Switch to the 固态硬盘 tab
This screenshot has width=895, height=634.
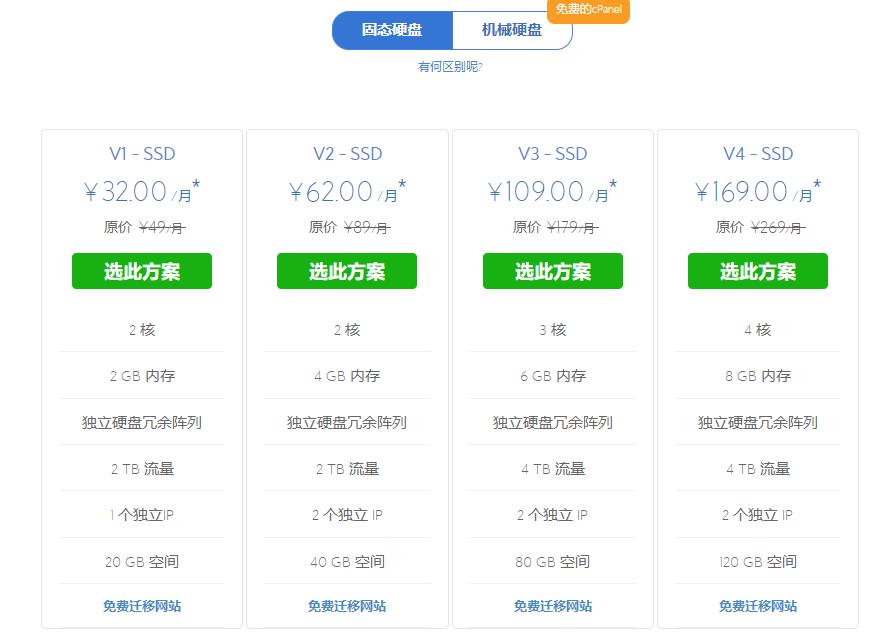pyautogui.click(x=392, y=30)
